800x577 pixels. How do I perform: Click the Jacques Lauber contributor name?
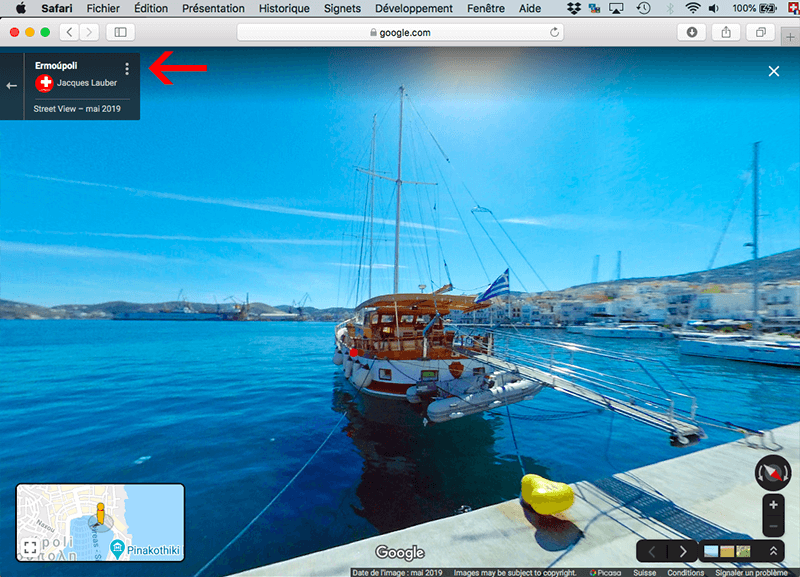(87, 83)
